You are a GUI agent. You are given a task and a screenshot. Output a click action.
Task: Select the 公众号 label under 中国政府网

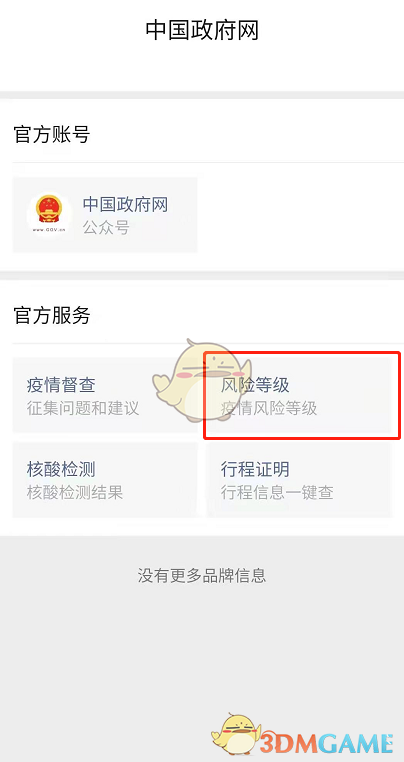106,227
